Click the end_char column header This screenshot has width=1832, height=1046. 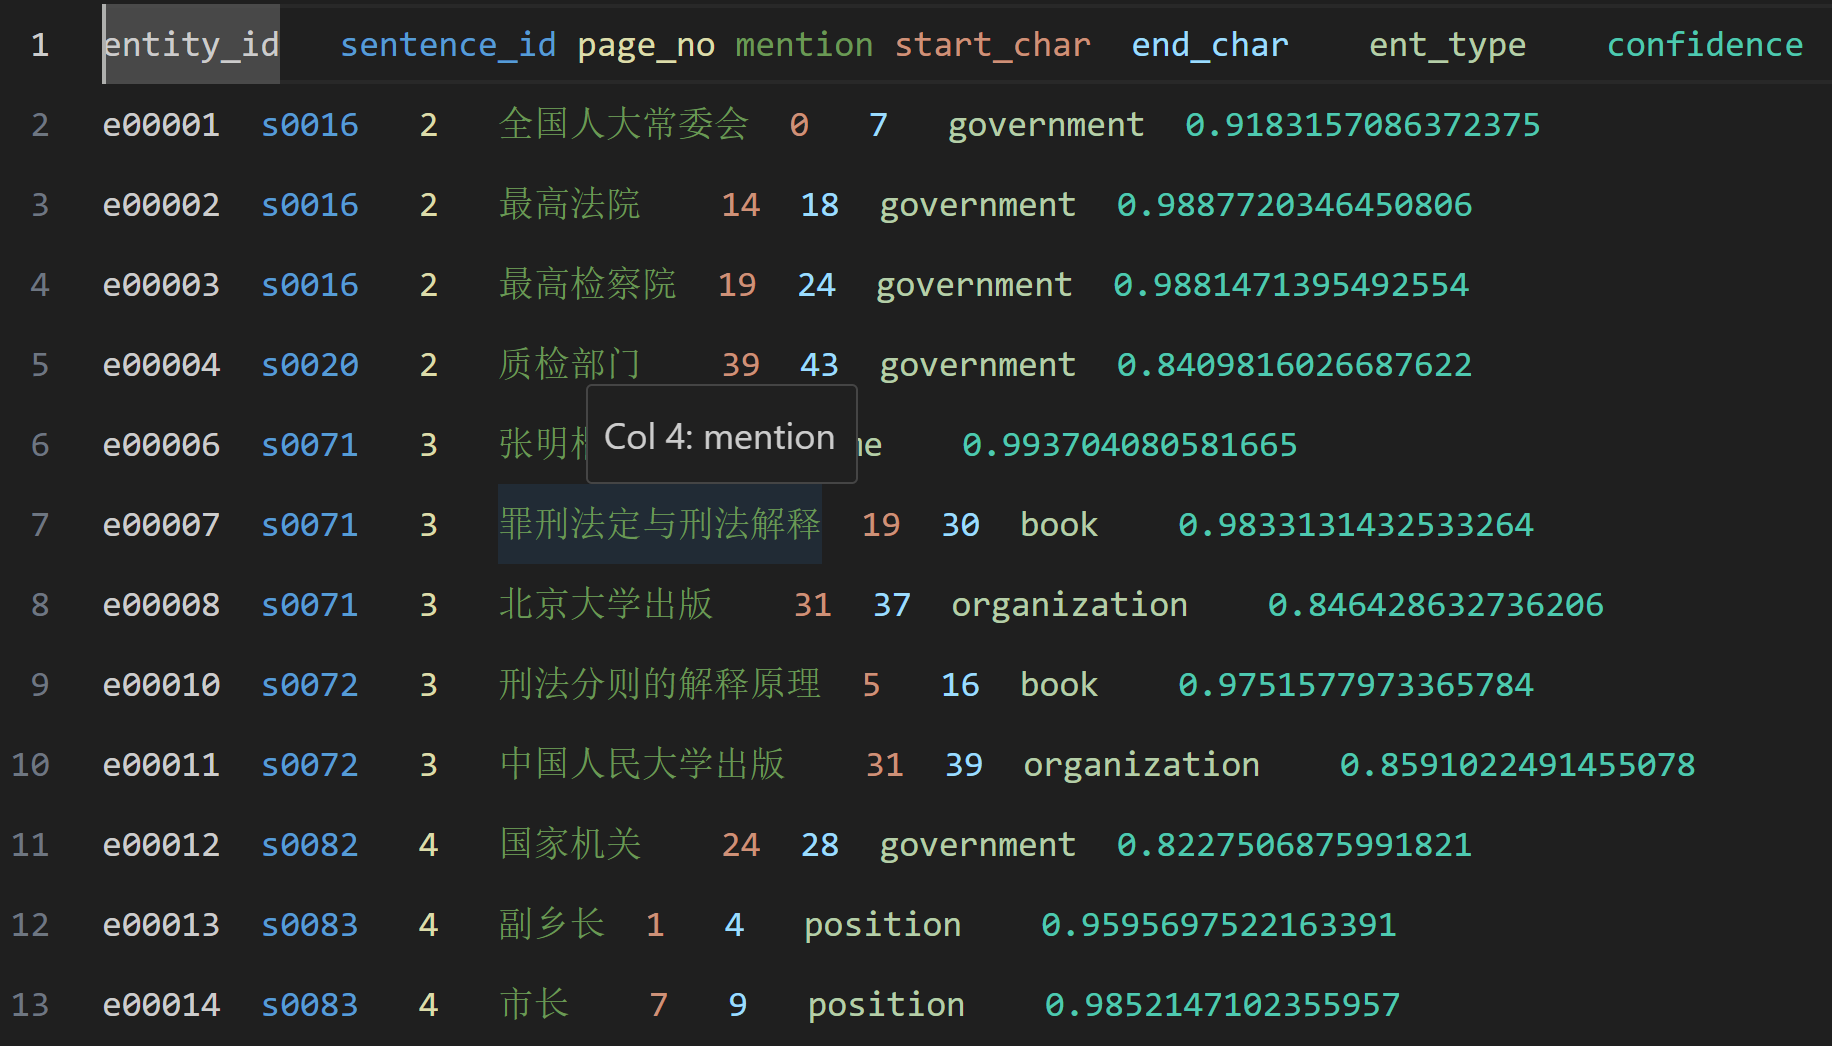click(1209, 44)
